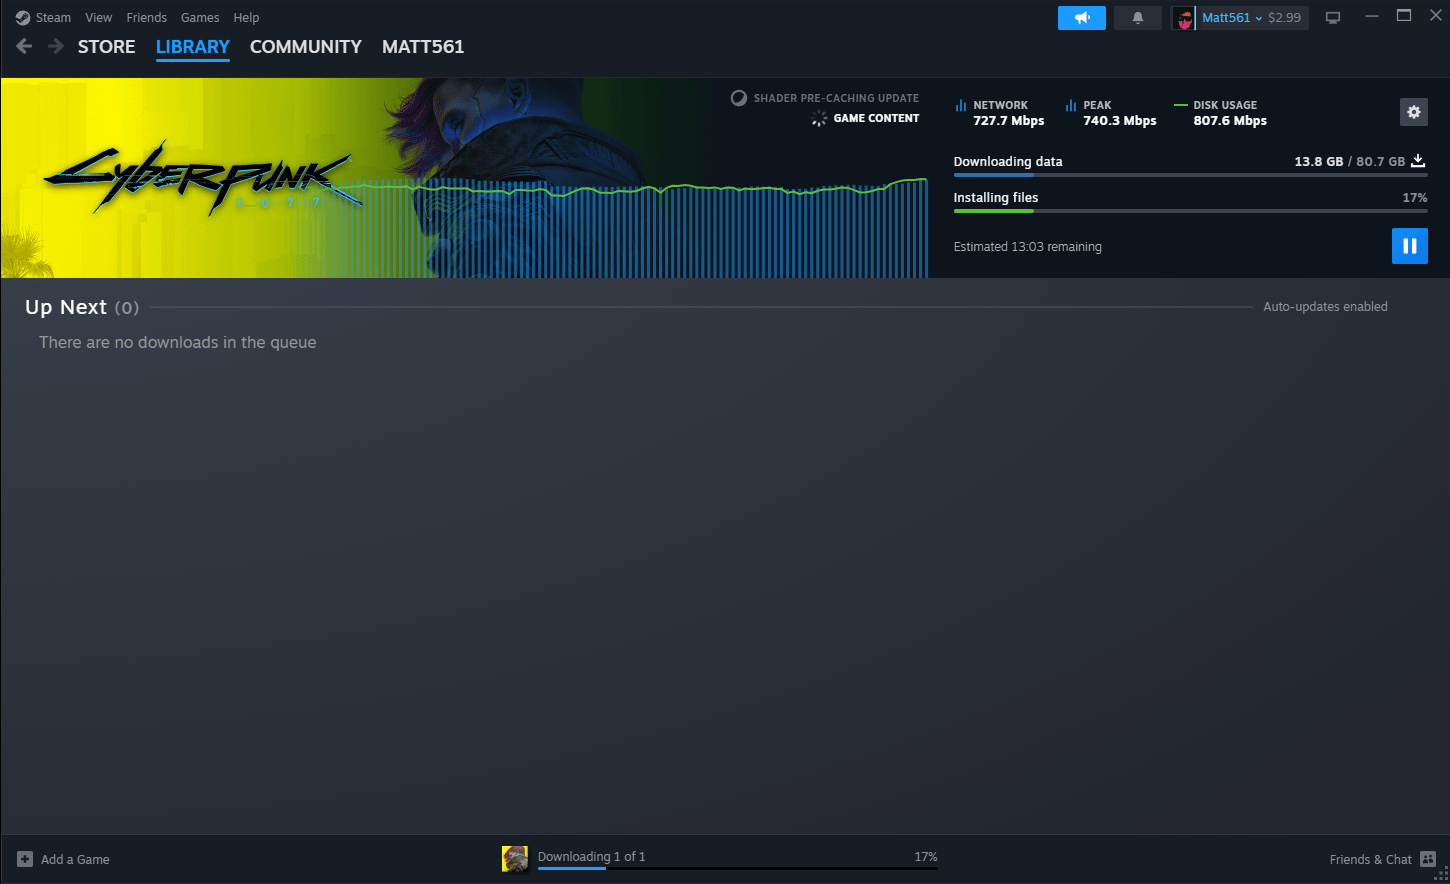Open the View menu
1450x884 pixels.
point(98,18)
